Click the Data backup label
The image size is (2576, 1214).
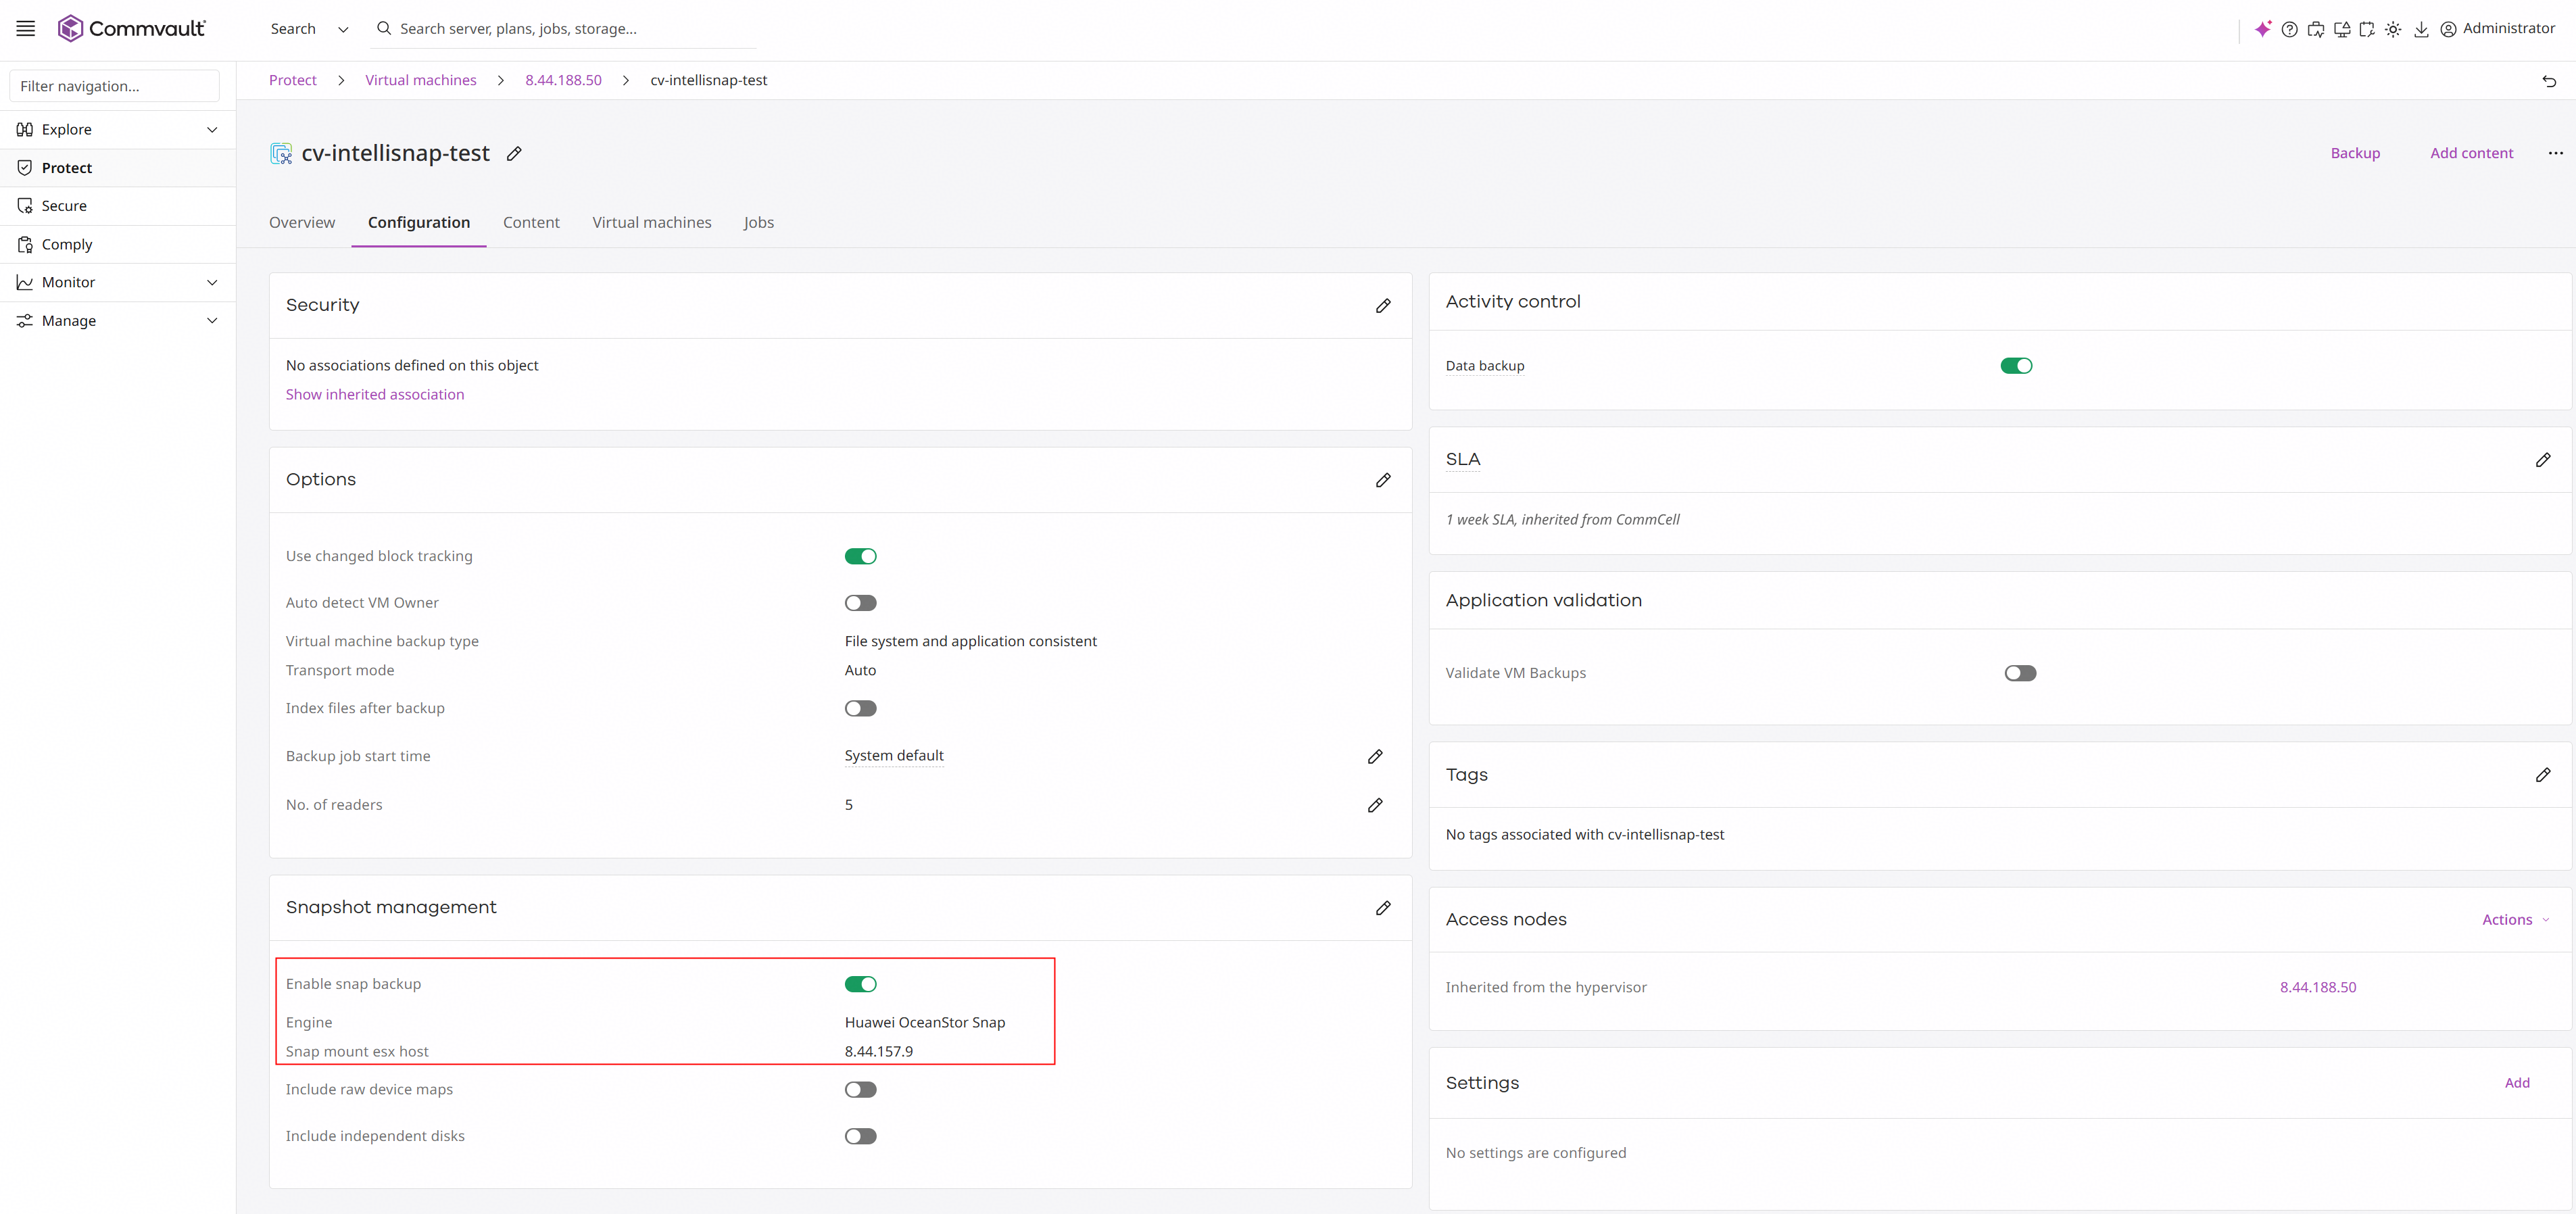click(1485, 366)
